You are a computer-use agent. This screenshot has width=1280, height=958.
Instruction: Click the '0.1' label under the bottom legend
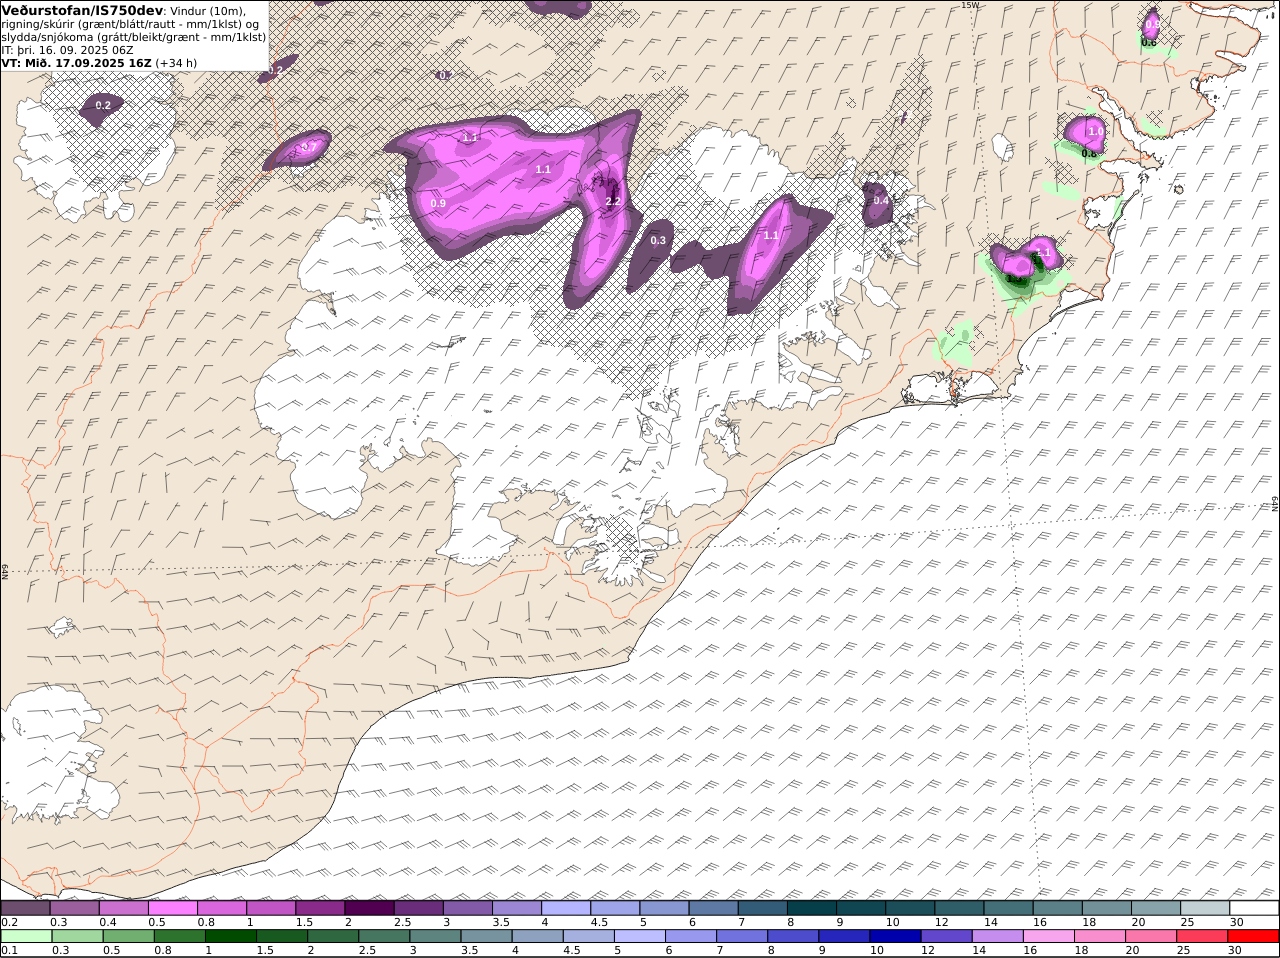click(x=9, y=951)
